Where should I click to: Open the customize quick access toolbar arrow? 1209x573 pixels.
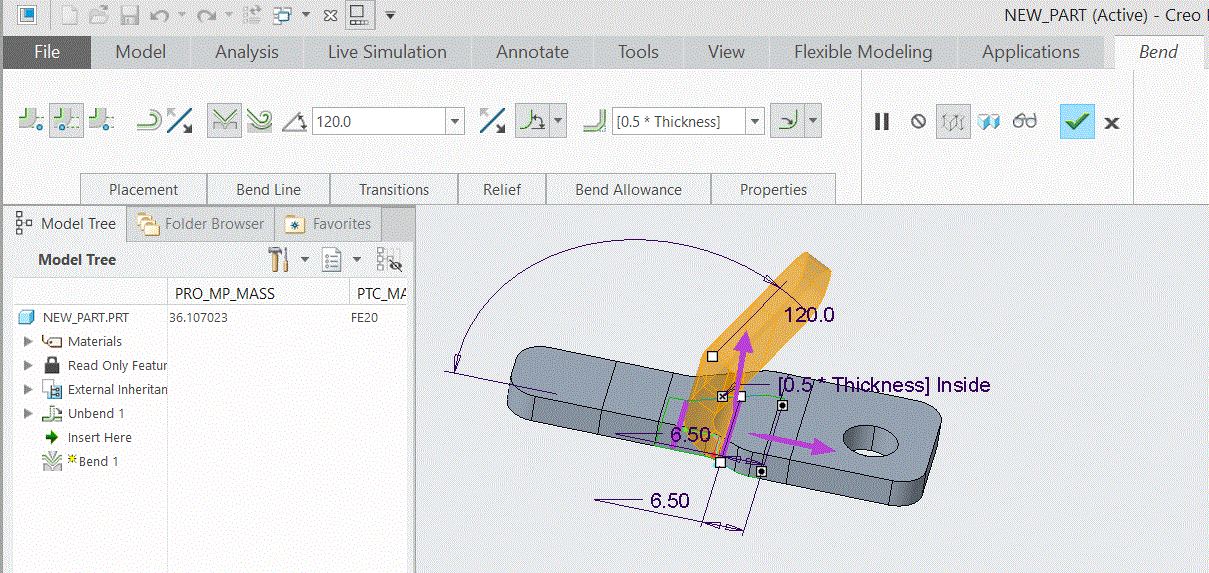(x=390, y=15)
